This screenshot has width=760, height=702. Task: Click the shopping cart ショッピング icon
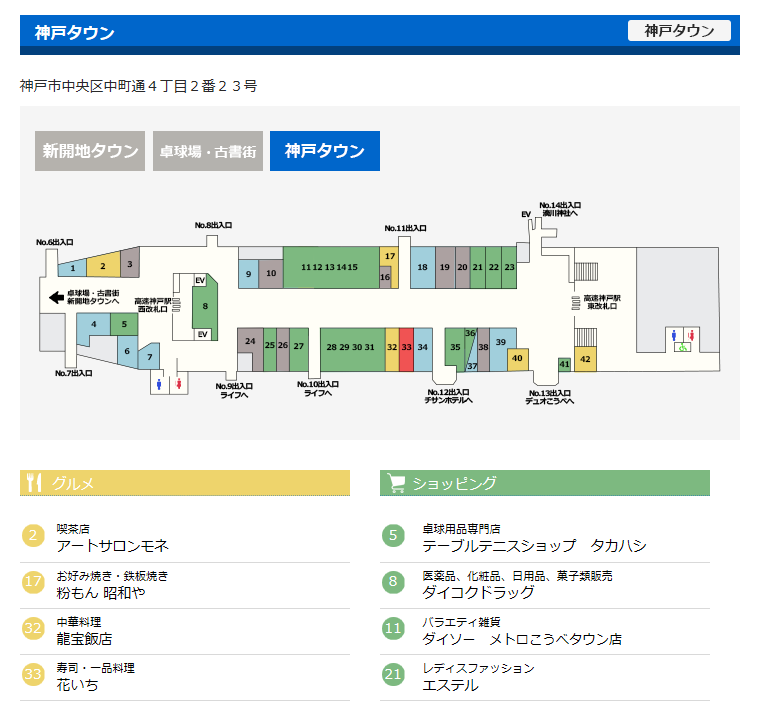396,483
